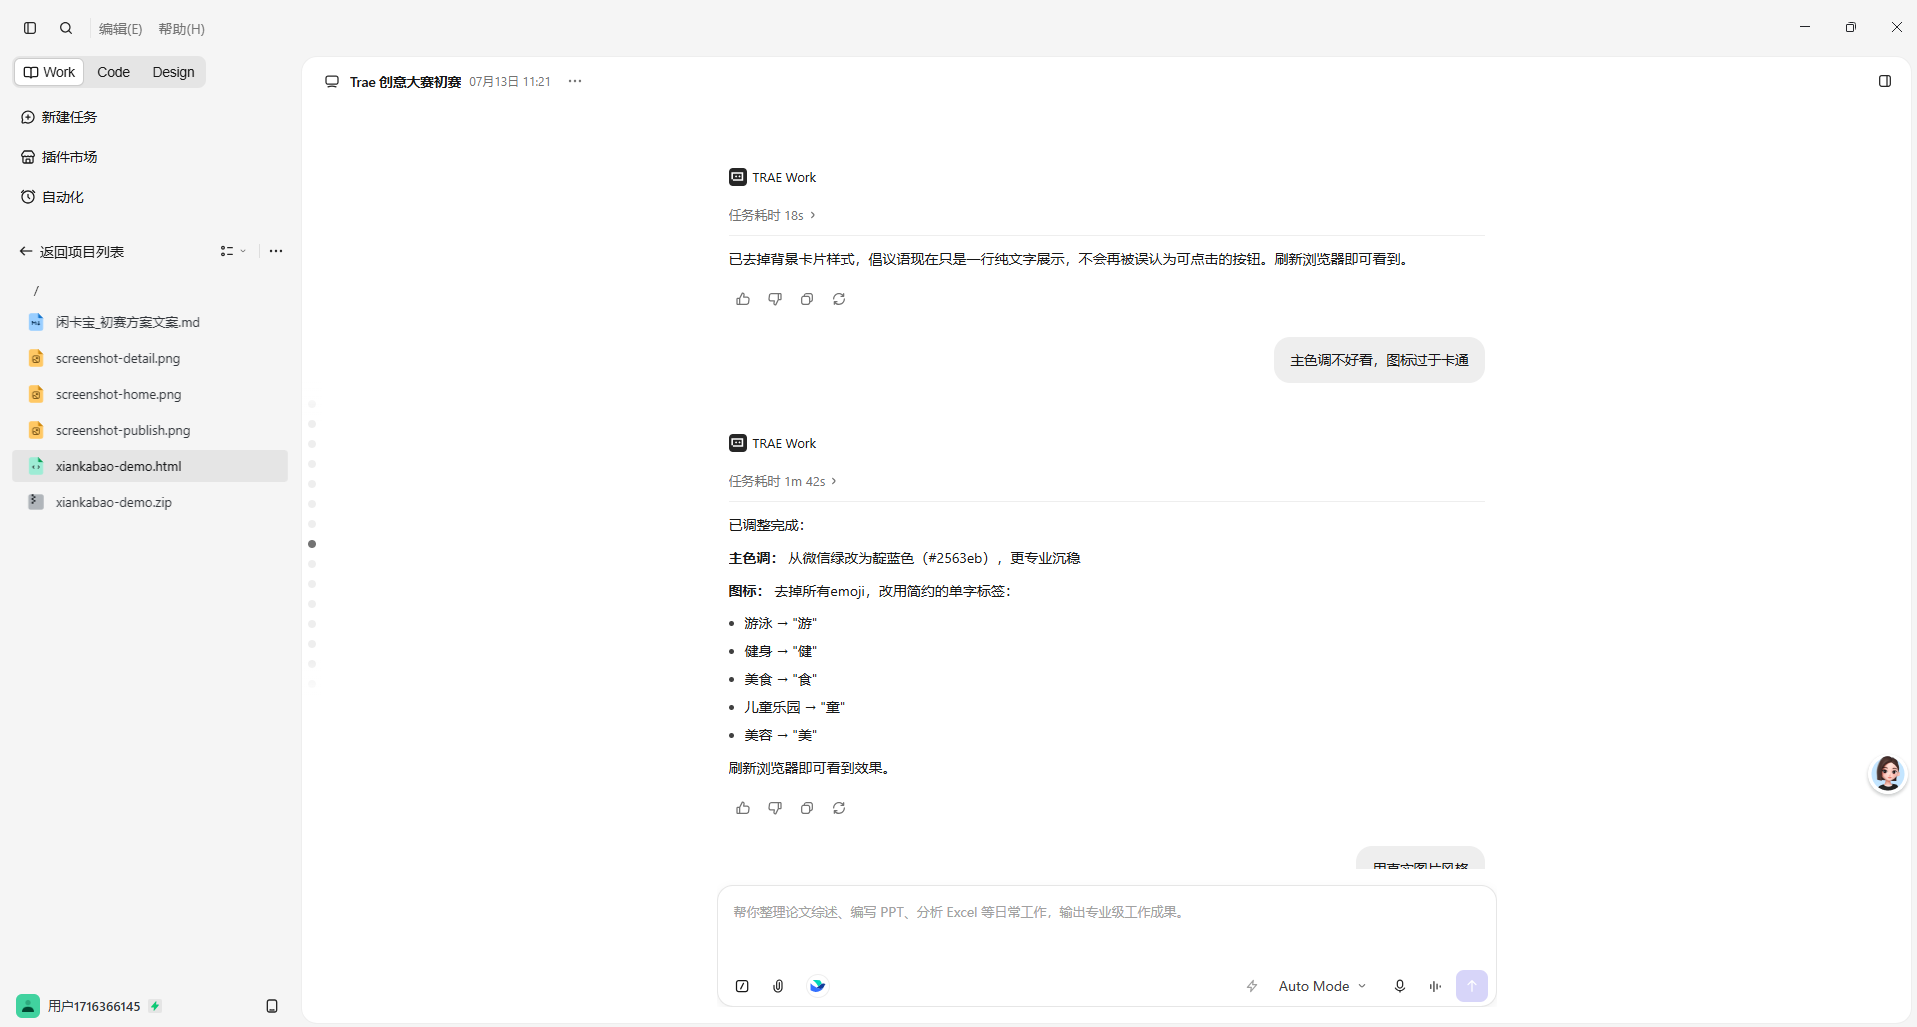Click the conversation title Trae 创意大赛初赛

tap(405, 82)
